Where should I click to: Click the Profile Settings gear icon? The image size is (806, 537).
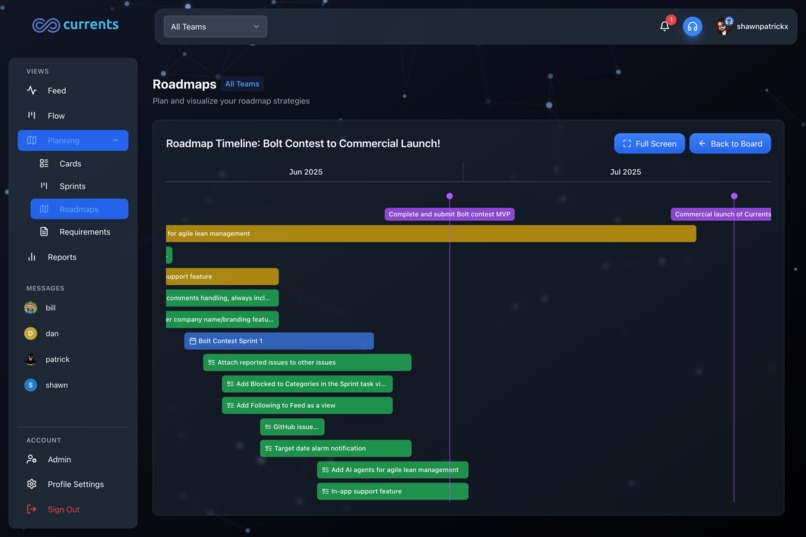[32, 484]
